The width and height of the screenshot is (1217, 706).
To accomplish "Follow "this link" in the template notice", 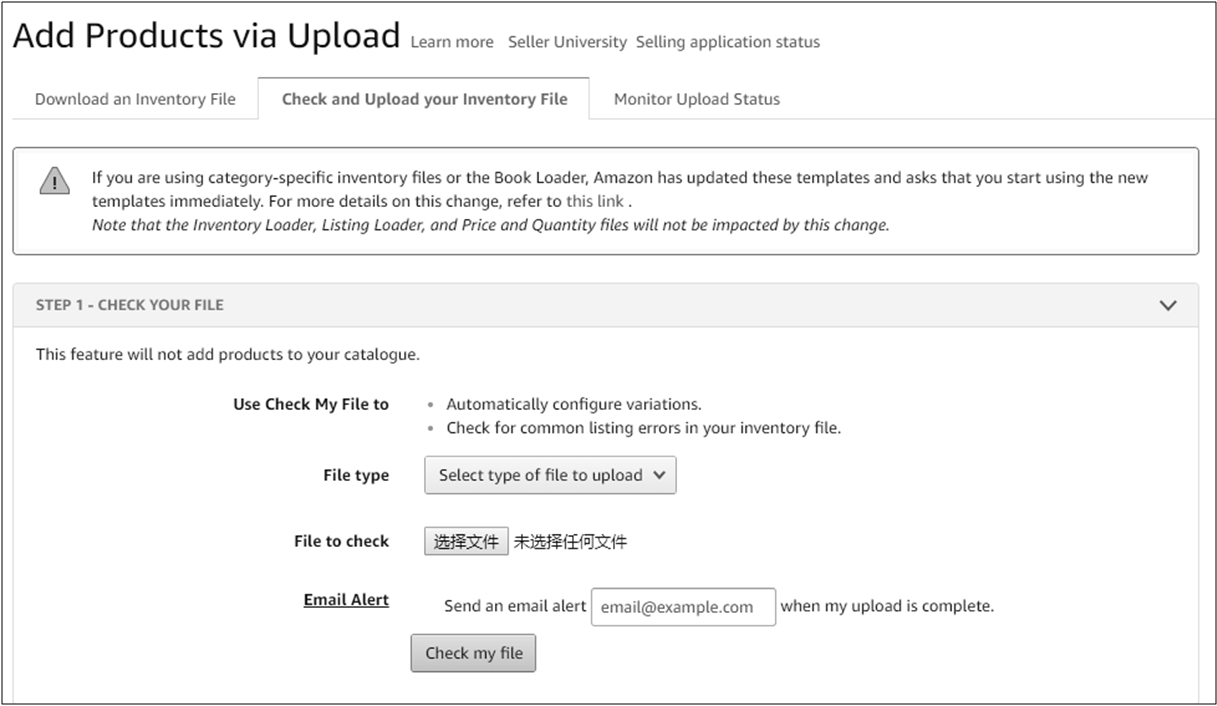I will [594, 201].
